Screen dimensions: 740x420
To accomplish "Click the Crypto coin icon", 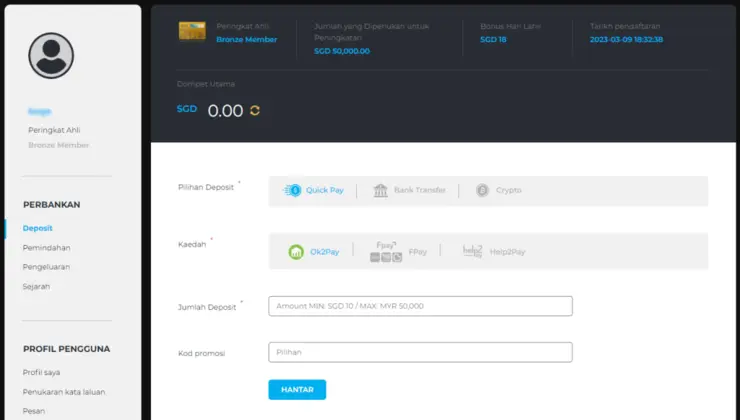I will pyautogui.click(x=482, y=190).
